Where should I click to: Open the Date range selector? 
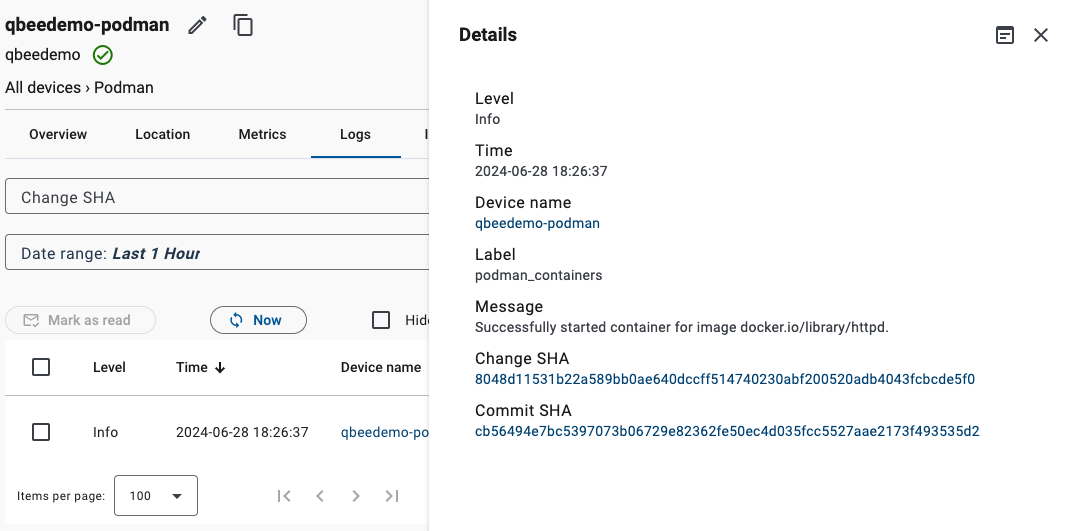point(216,254)
